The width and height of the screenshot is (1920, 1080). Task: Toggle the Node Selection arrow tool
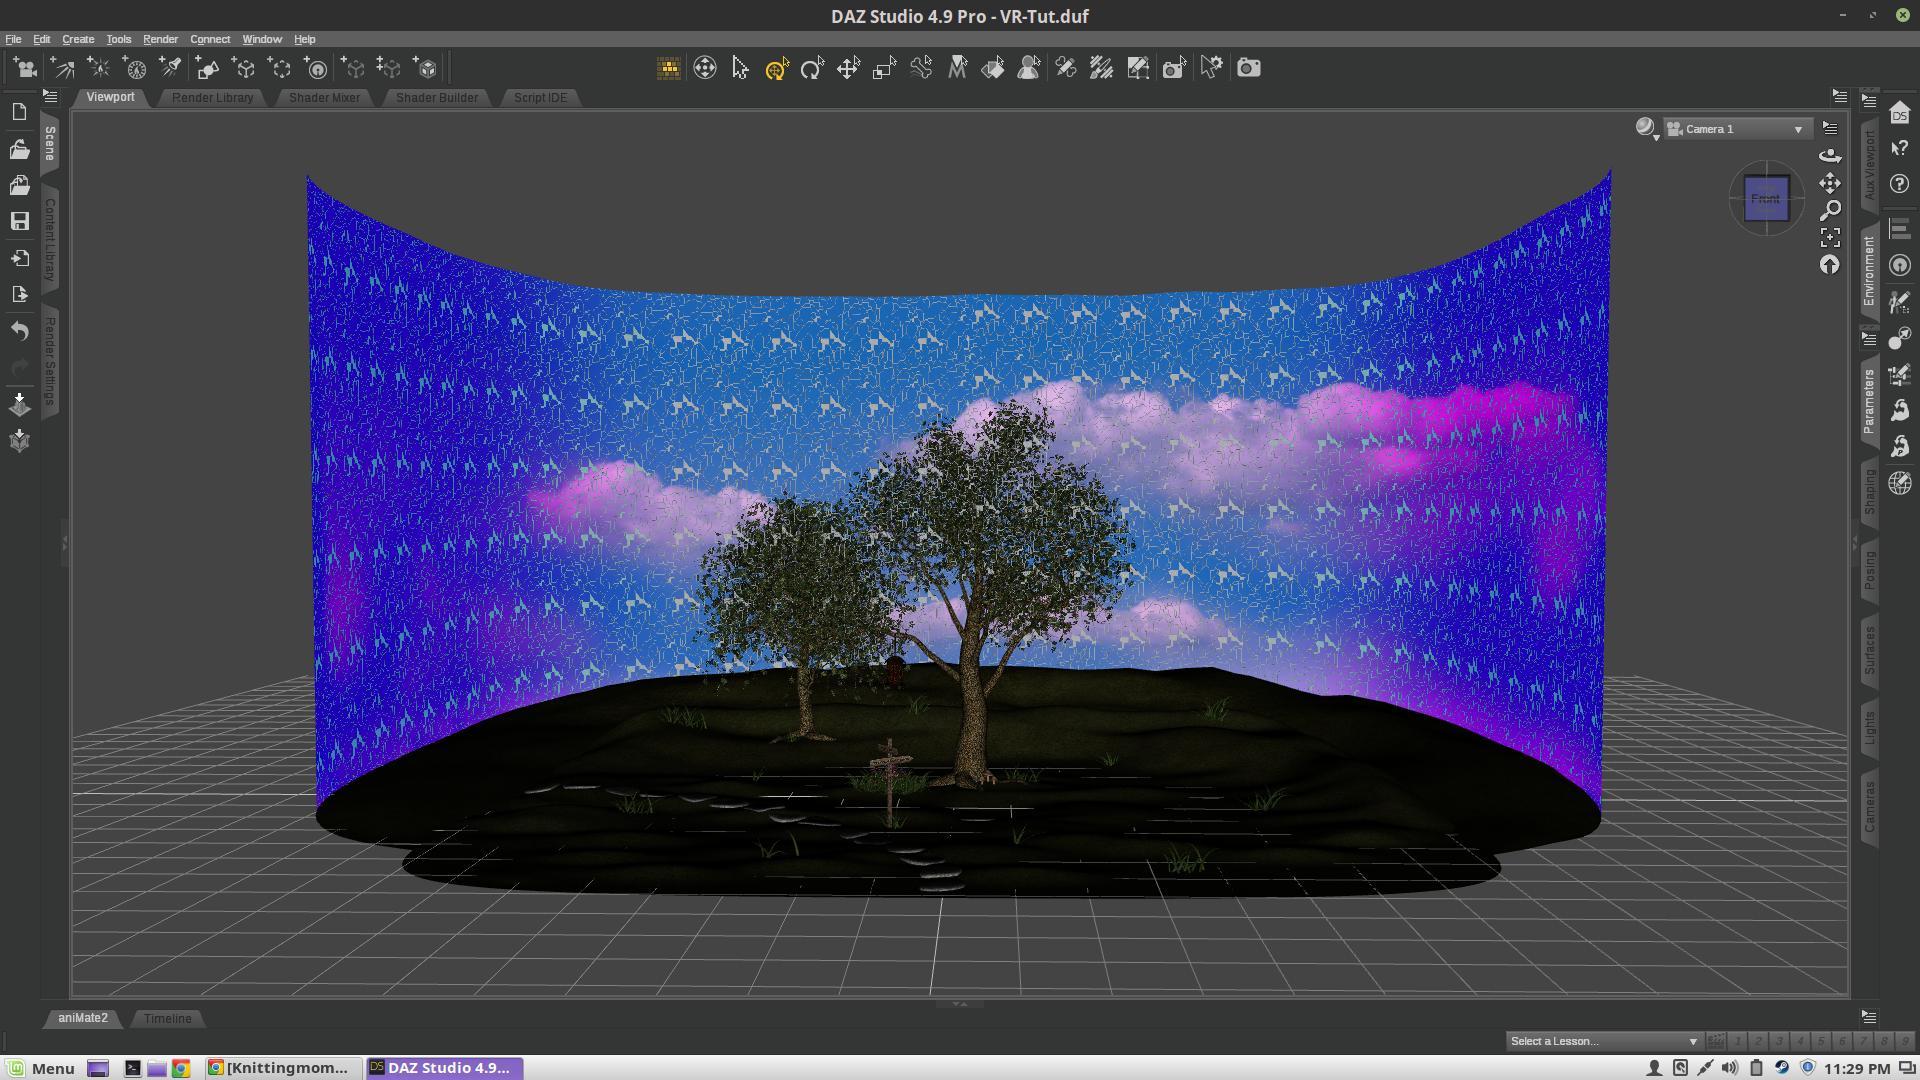pyautogui.click(x=740, y=68)
